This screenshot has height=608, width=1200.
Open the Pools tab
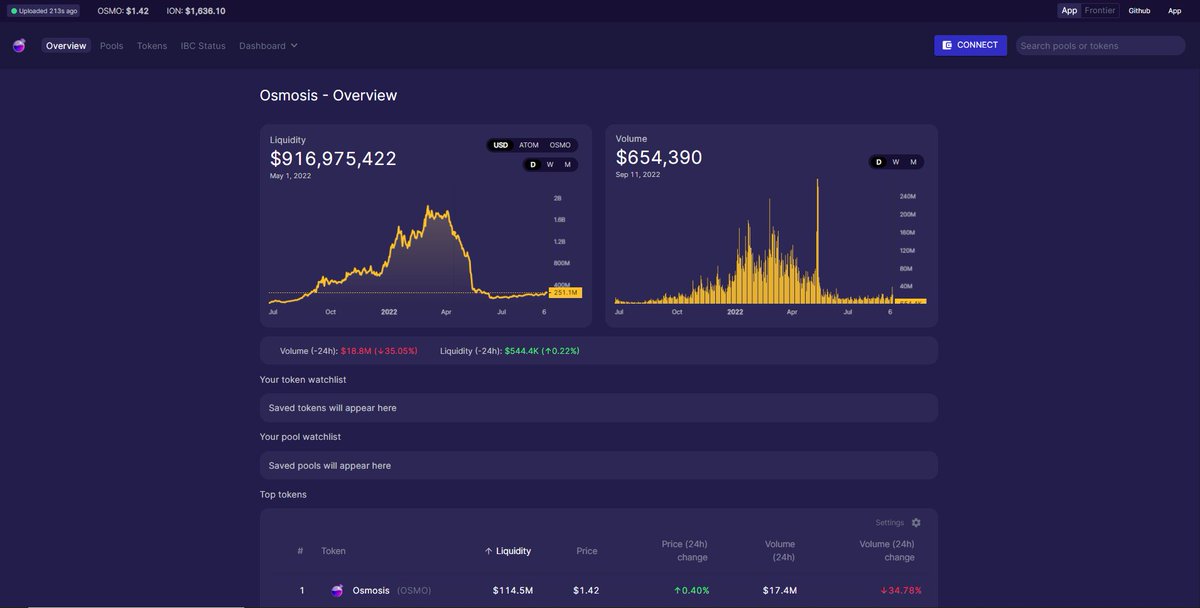[x=112, y=46]
